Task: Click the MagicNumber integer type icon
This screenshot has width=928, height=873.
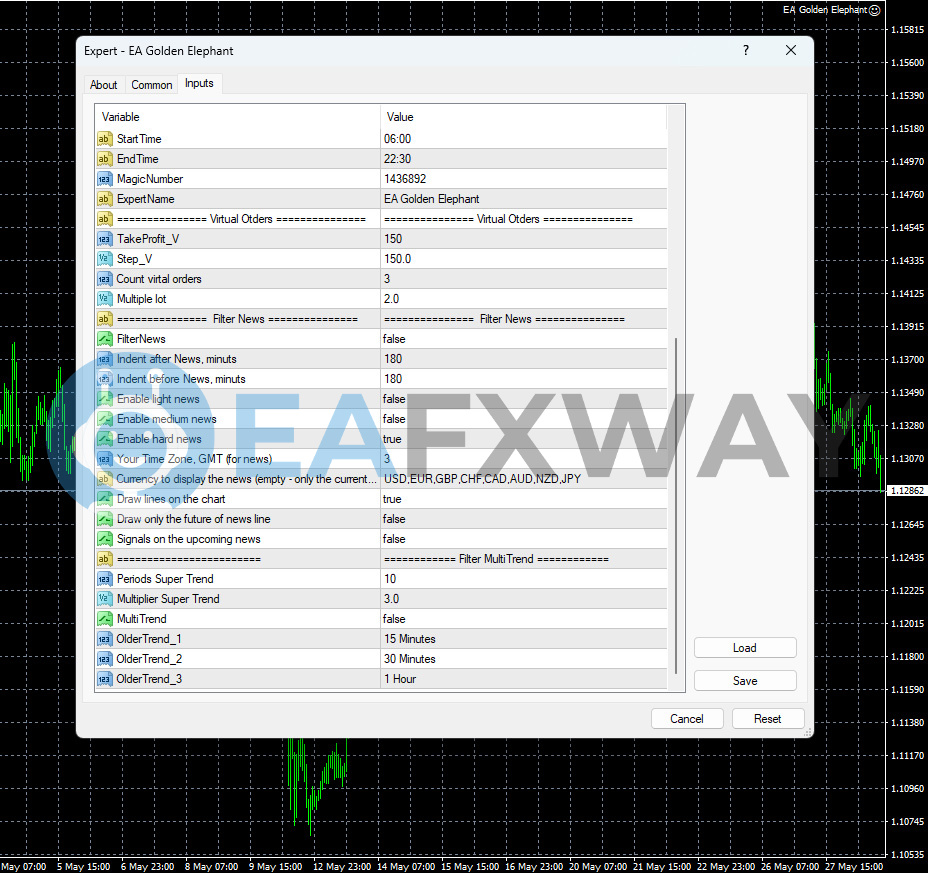Action: click(104, 179)
